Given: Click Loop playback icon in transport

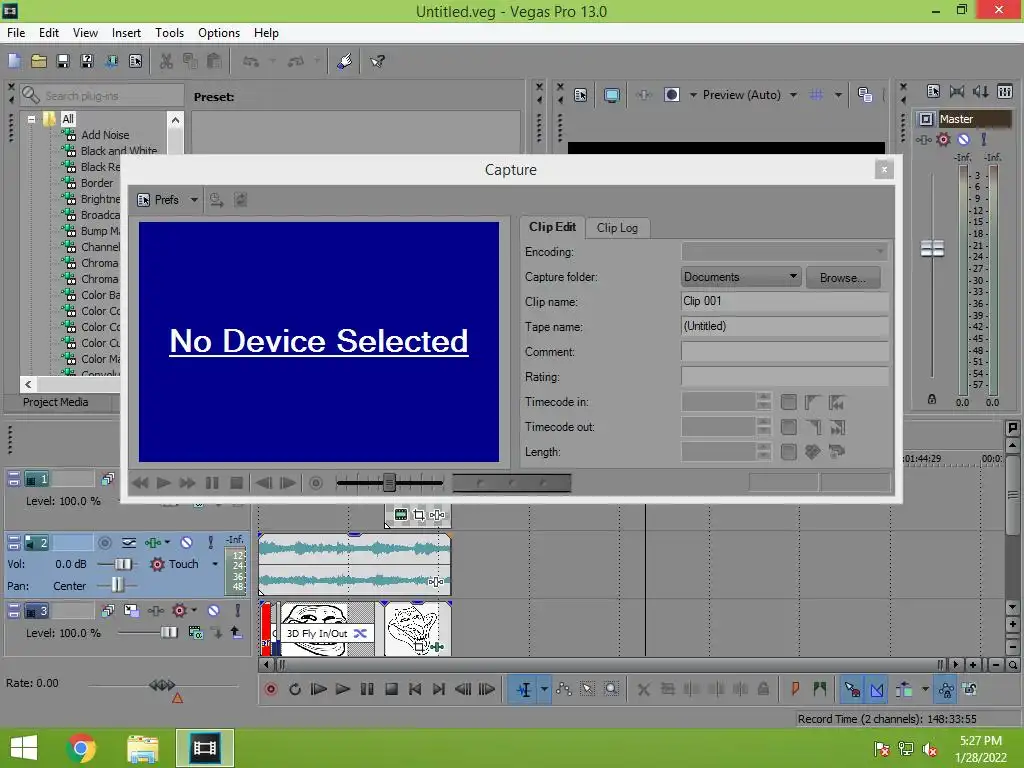Looking at the screenshot, I should click(x=295, y=689).
